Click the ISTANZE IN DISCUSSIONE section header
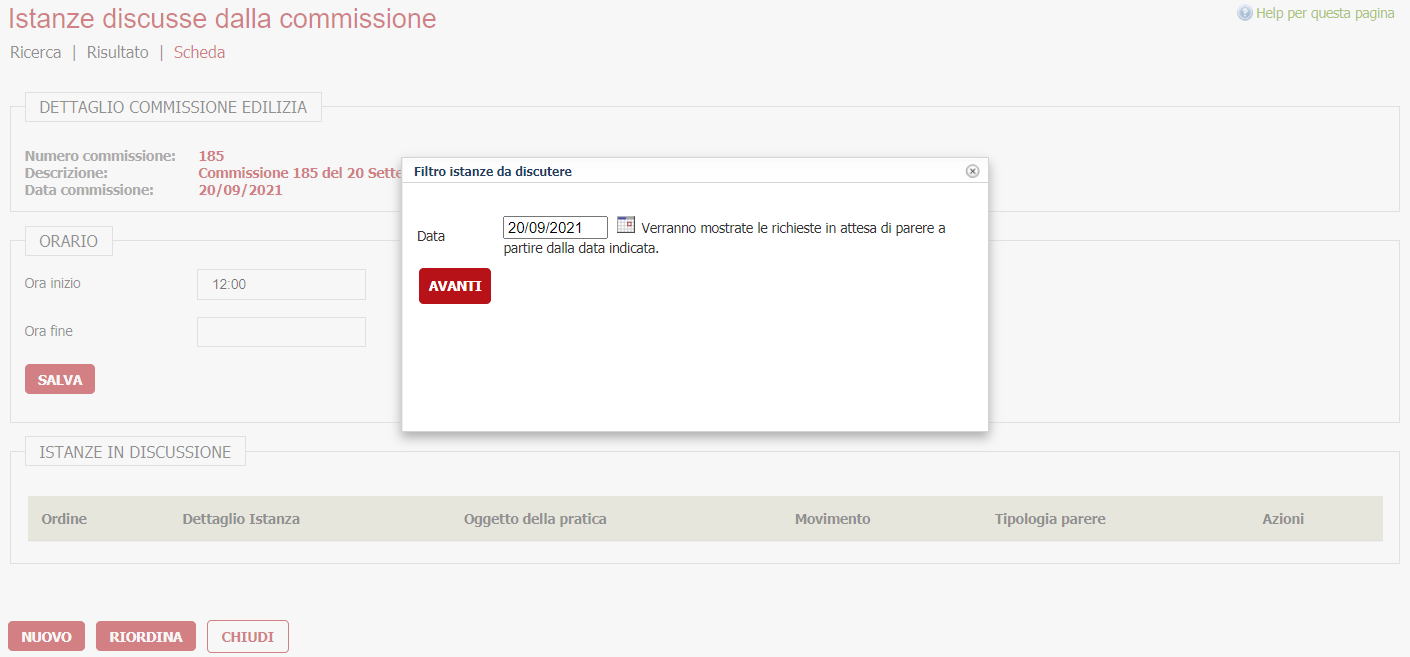The height and width of the screenshot is (657, 1410). [x=135, y=450]
